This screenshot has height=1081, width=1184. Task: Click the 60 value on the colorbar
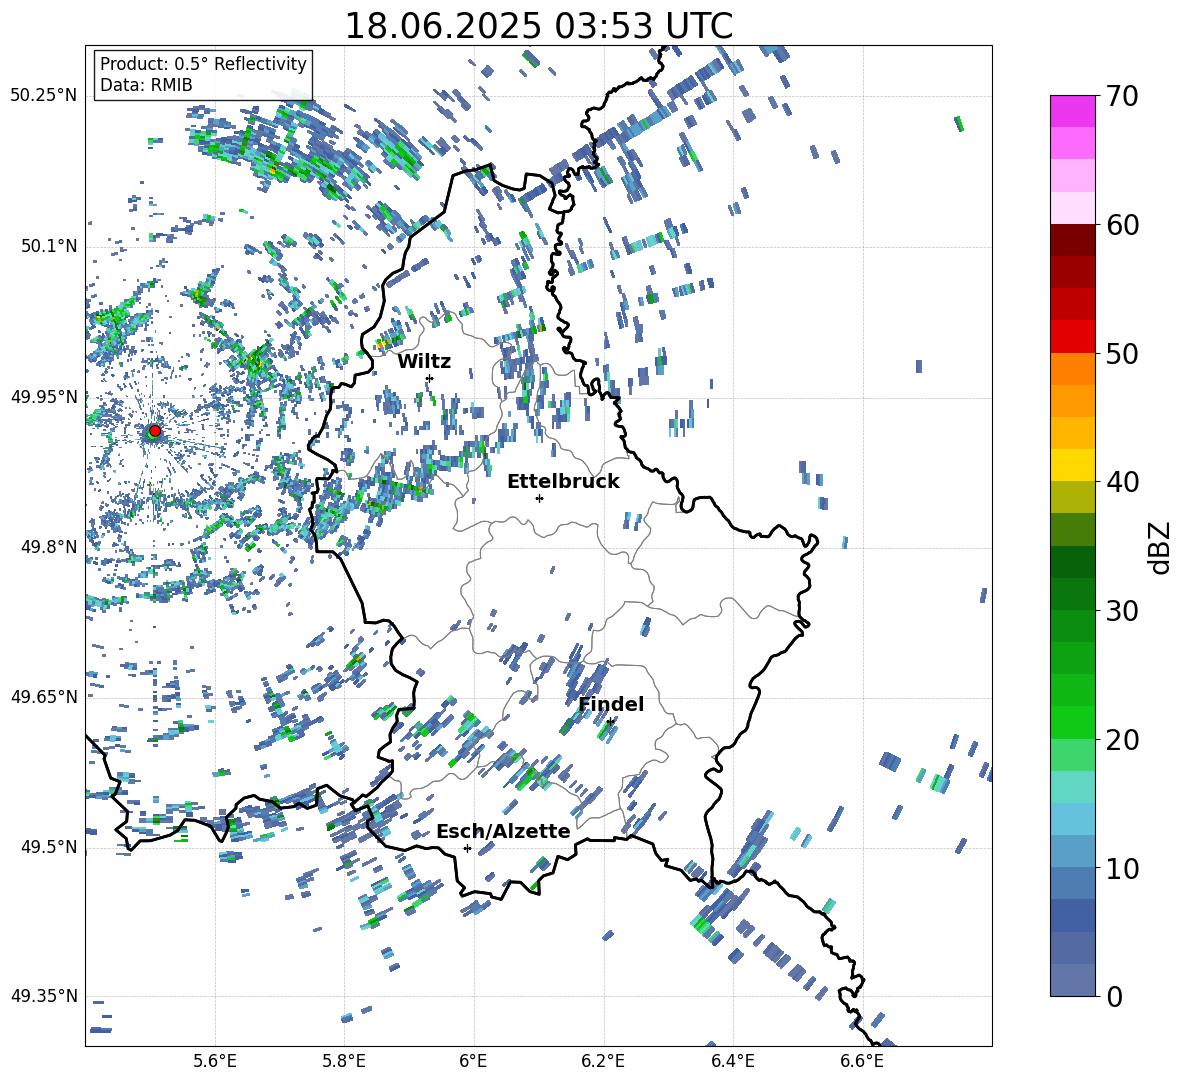click(1122, 225)
